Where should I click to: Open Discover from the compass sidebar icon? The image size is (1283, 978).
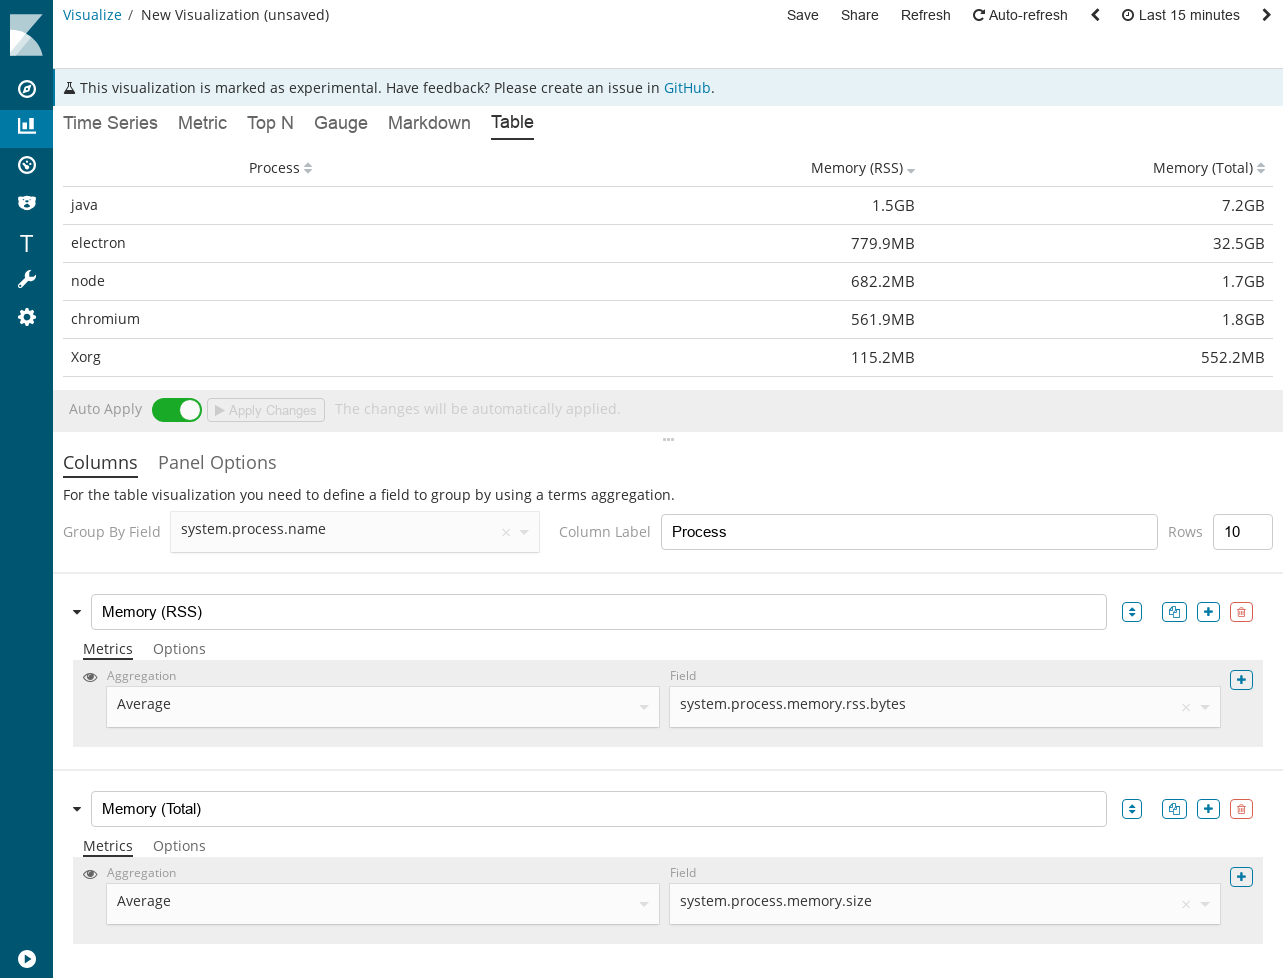click(x=27, y=89)
